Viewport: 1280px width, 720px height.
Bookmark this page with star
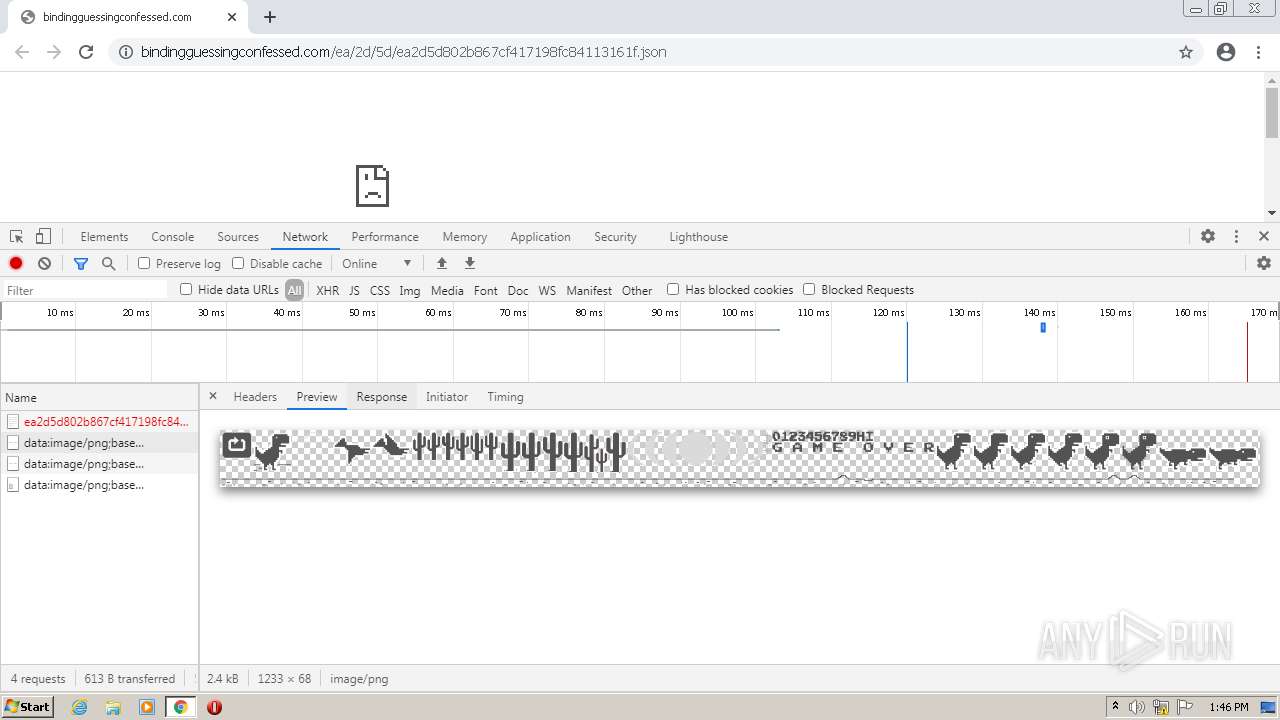click(x=1186, y=52)
